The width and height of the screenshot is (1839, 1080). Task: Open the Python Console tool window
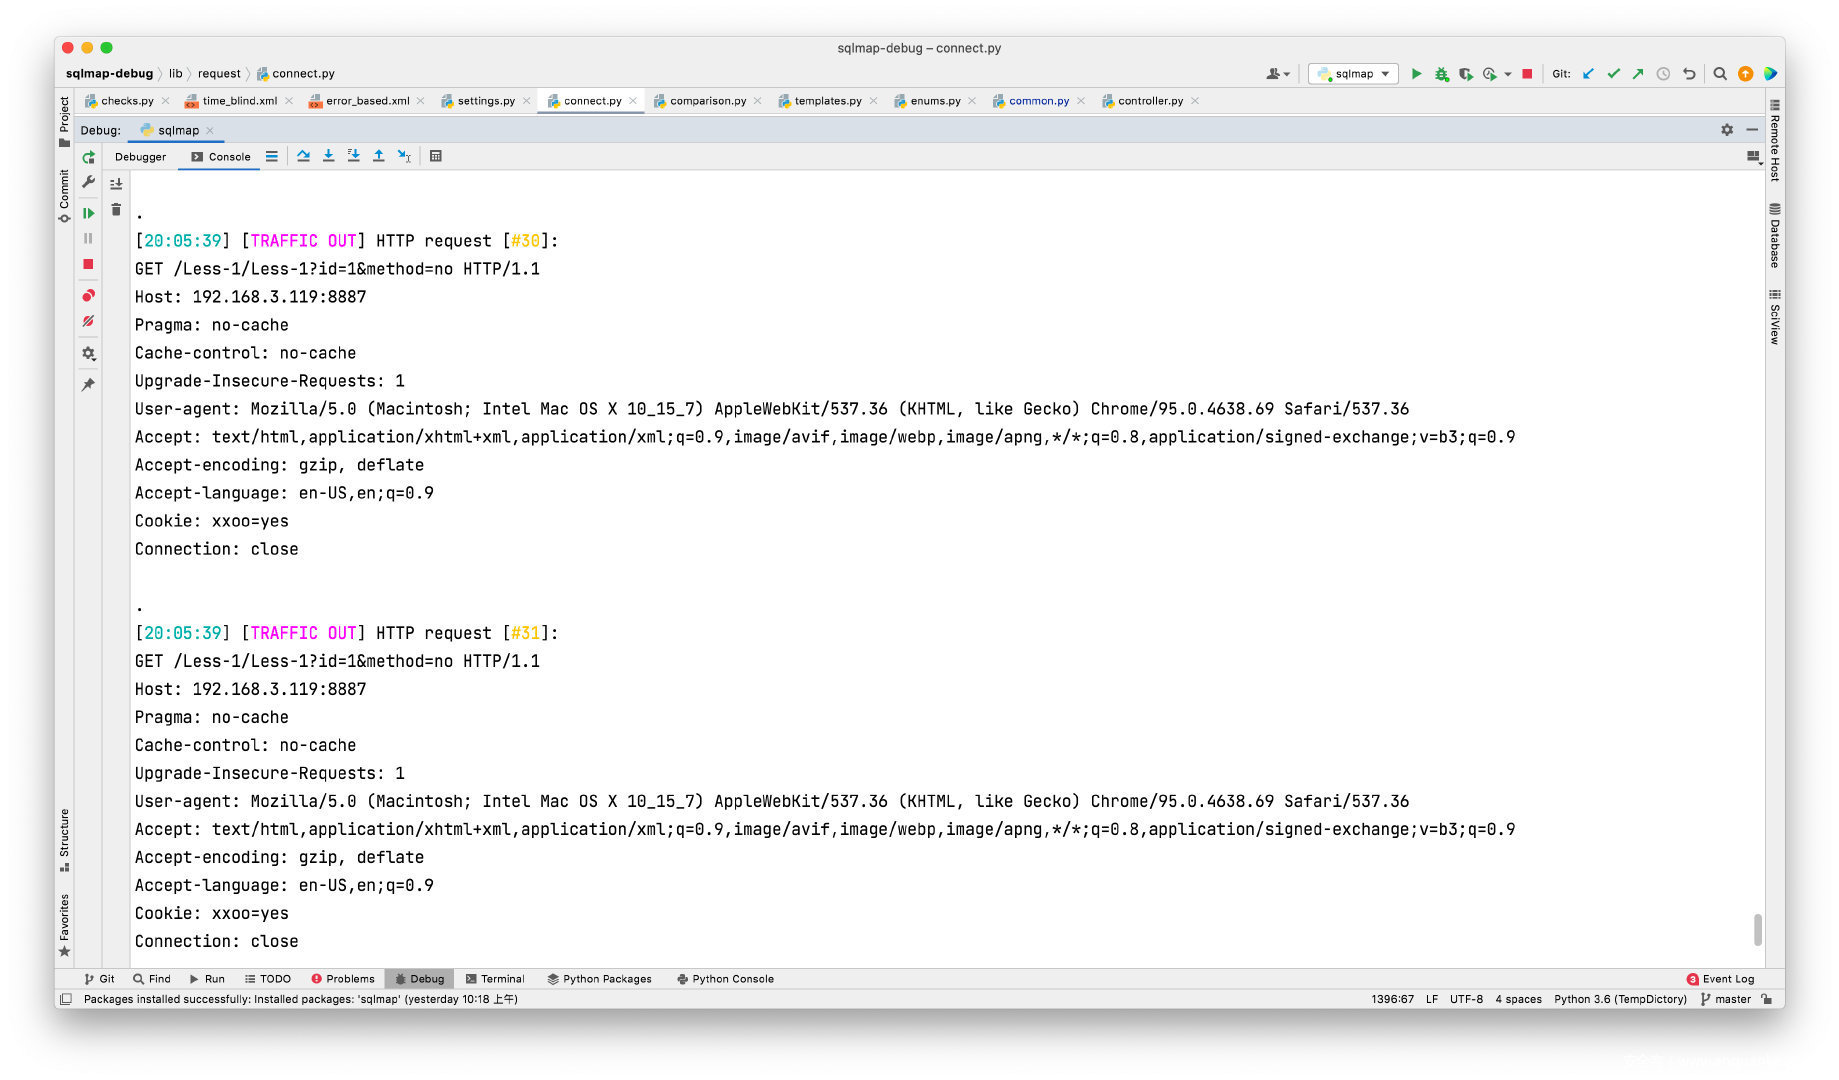tap(725, 979)
